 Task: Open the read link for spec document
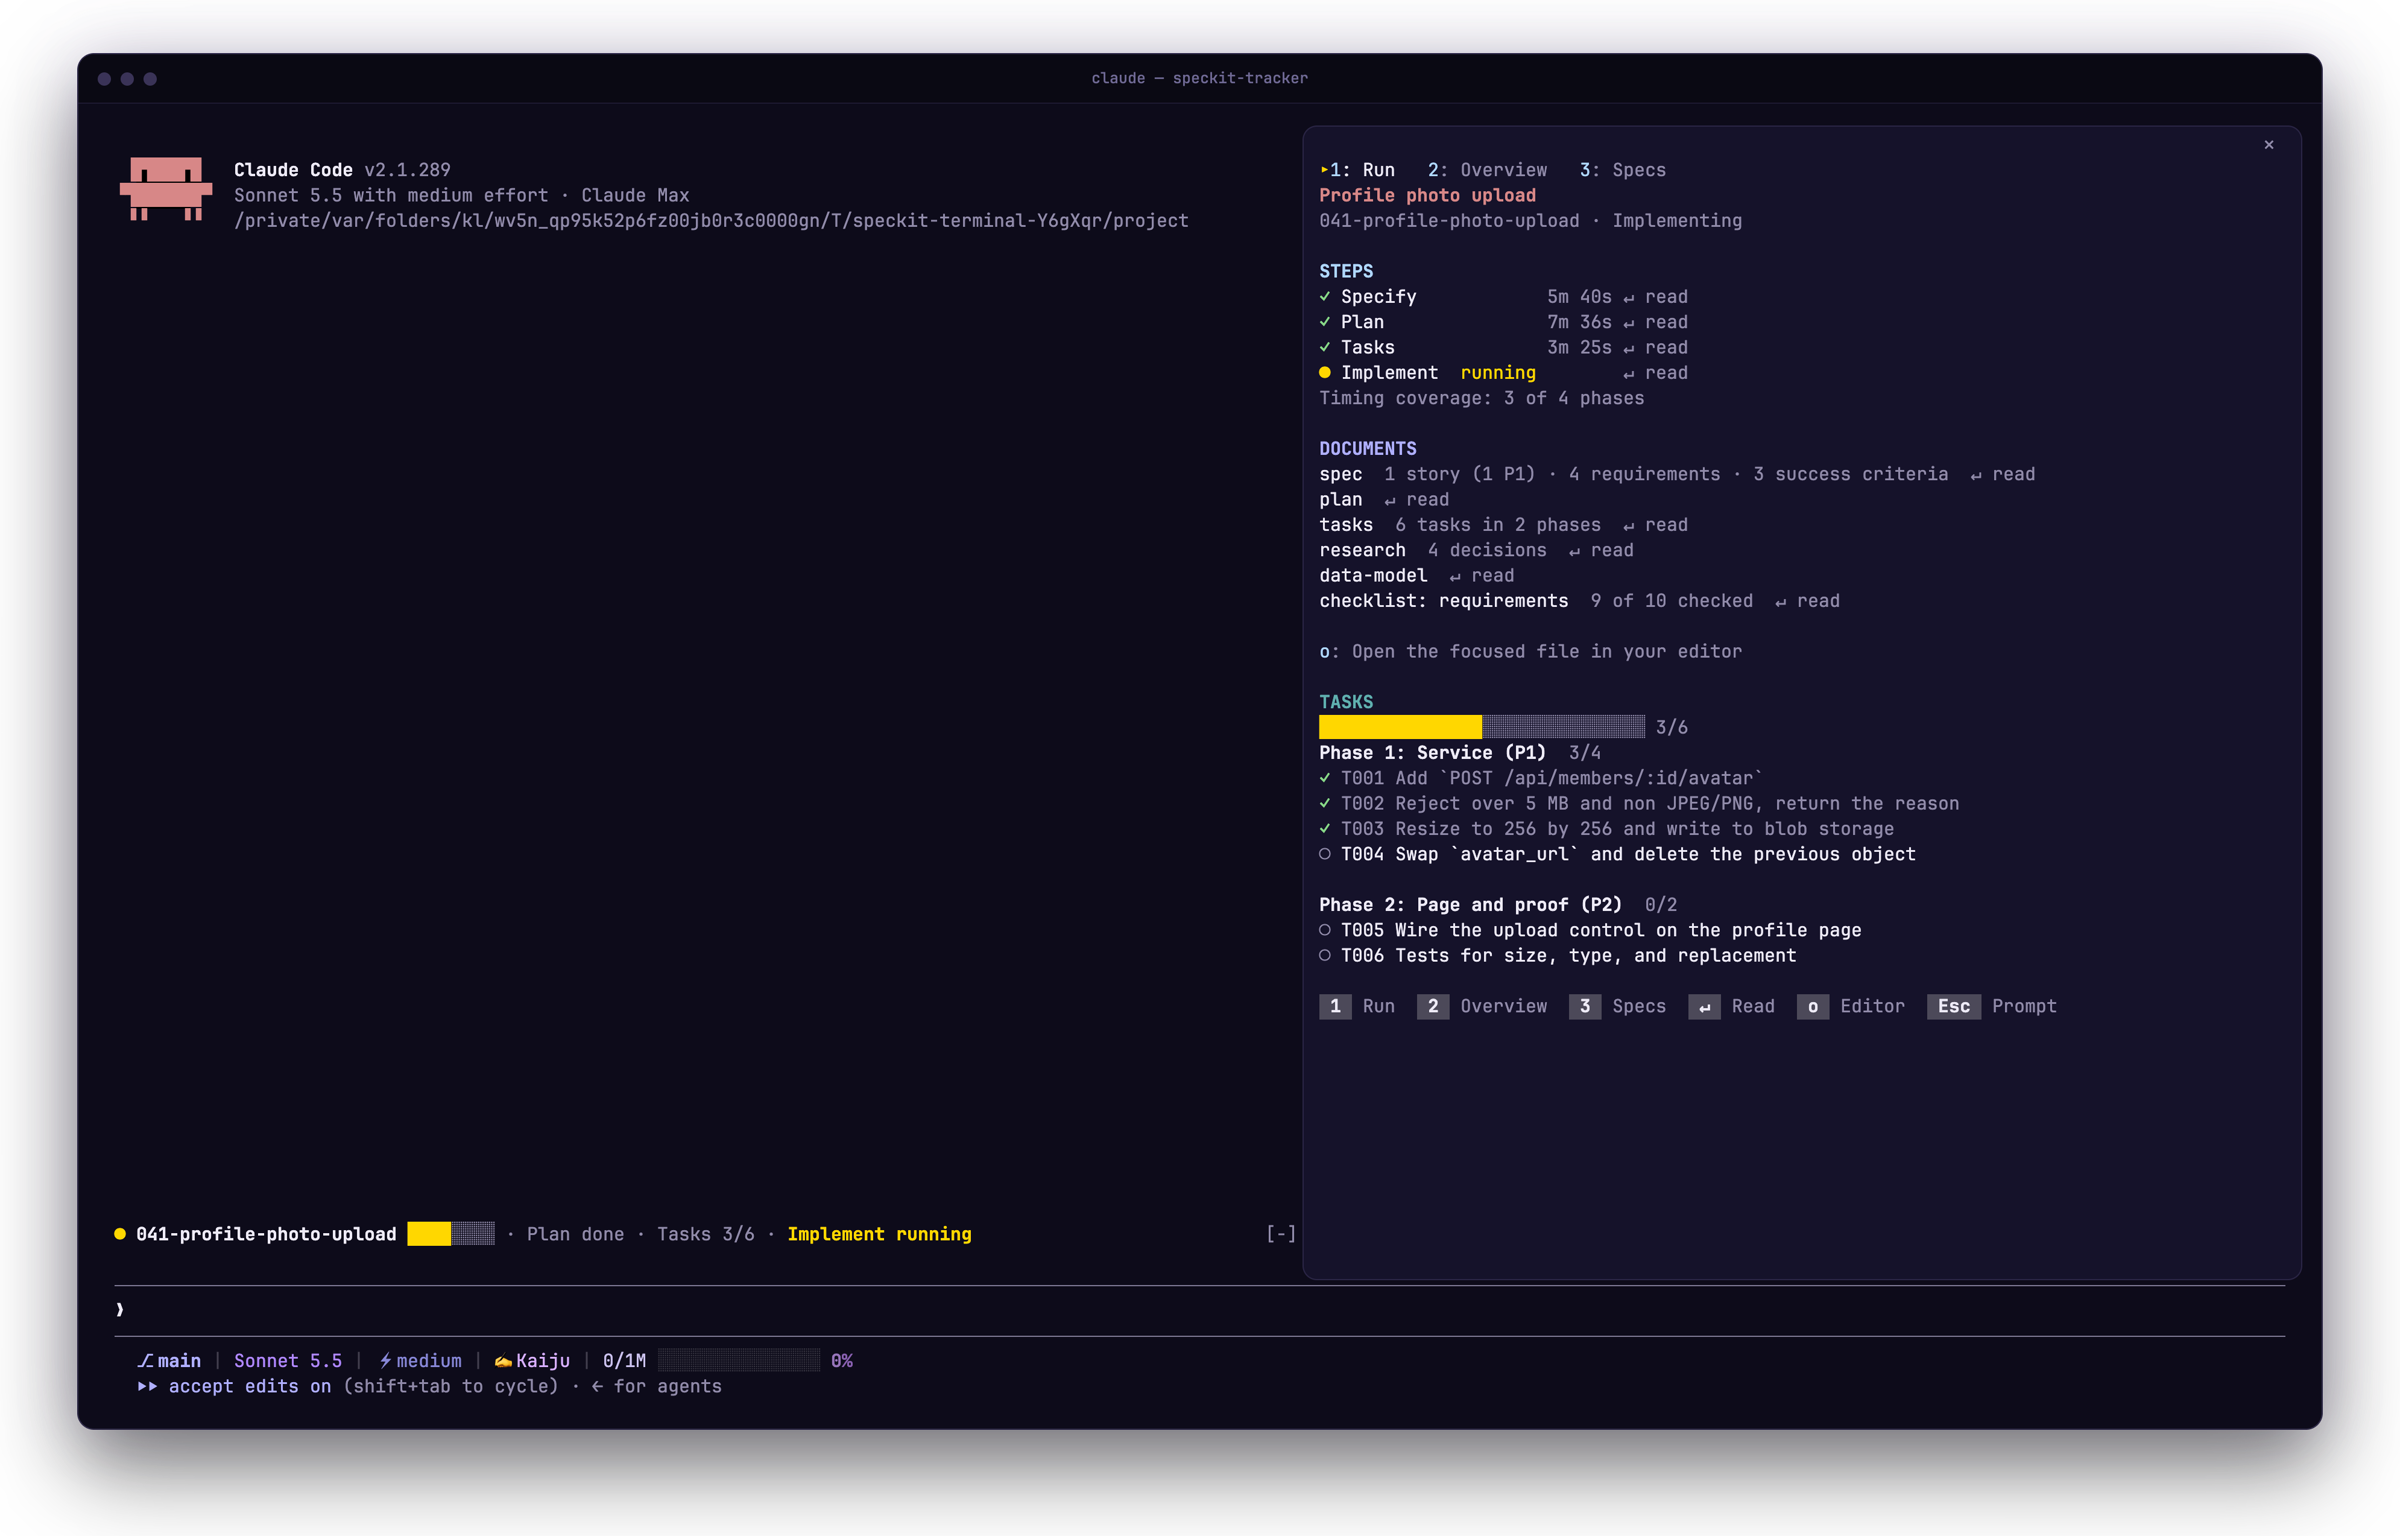pos(2002,474)
